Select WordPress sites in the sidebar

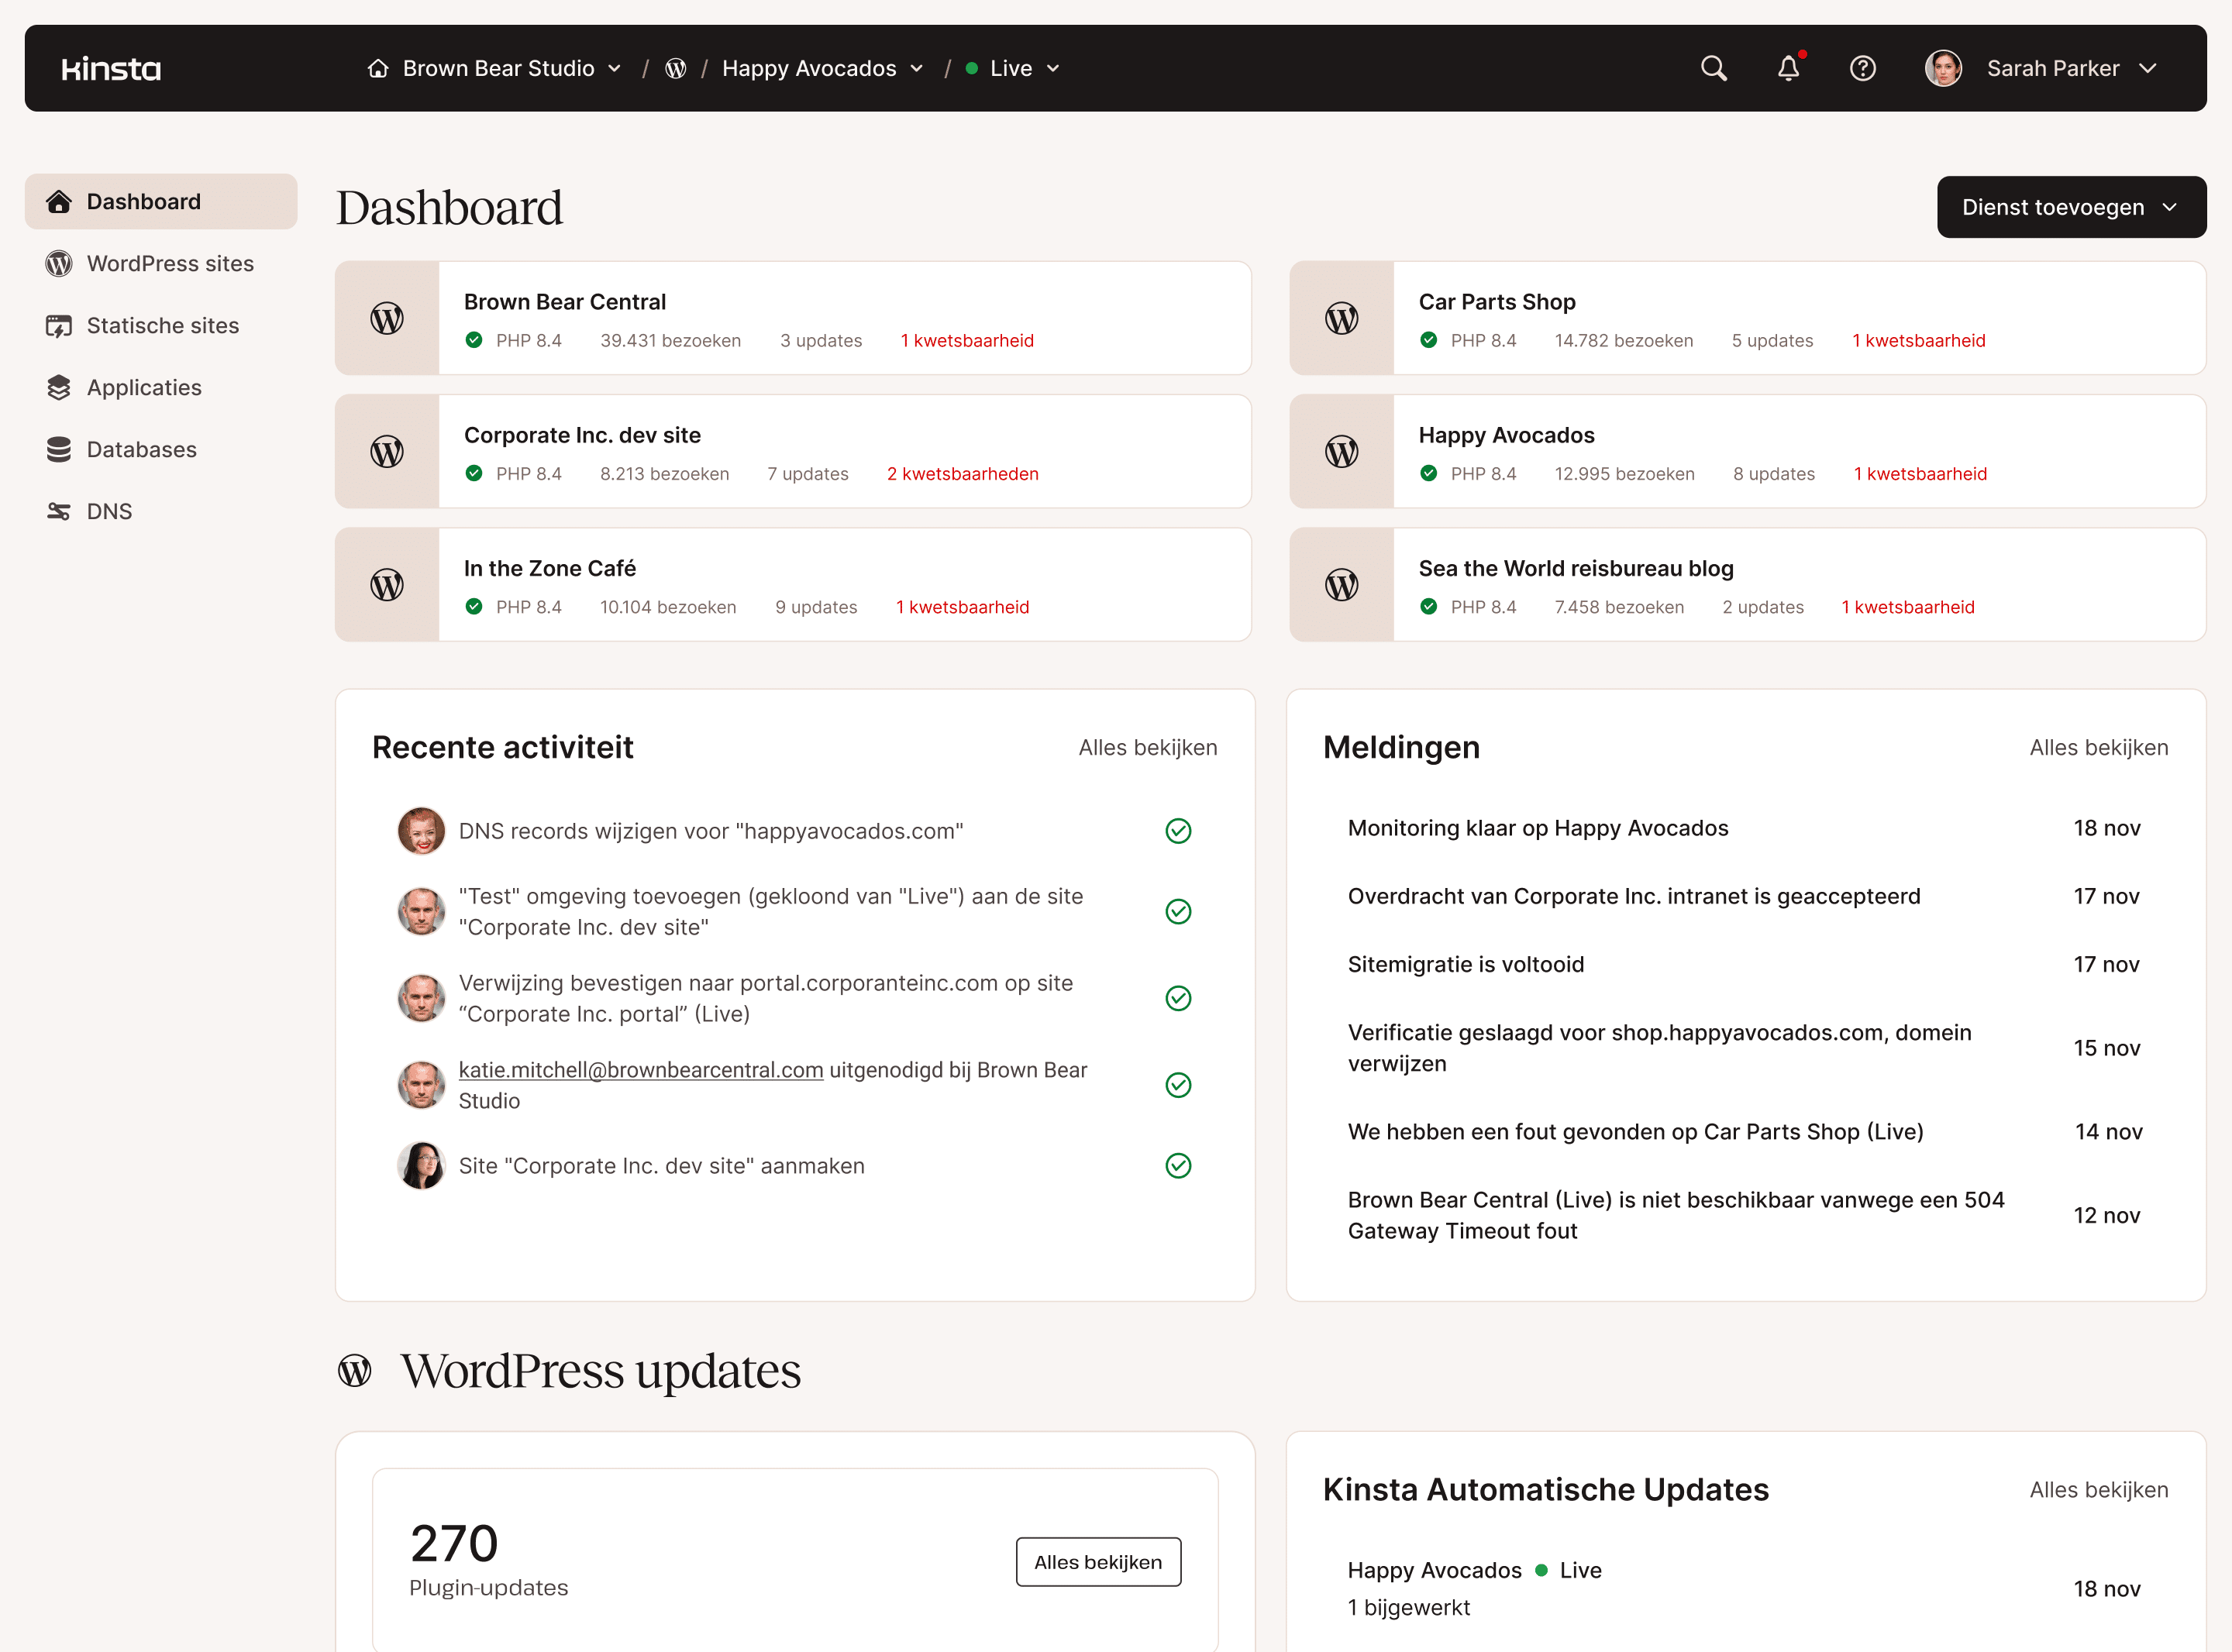coord(170,263)
